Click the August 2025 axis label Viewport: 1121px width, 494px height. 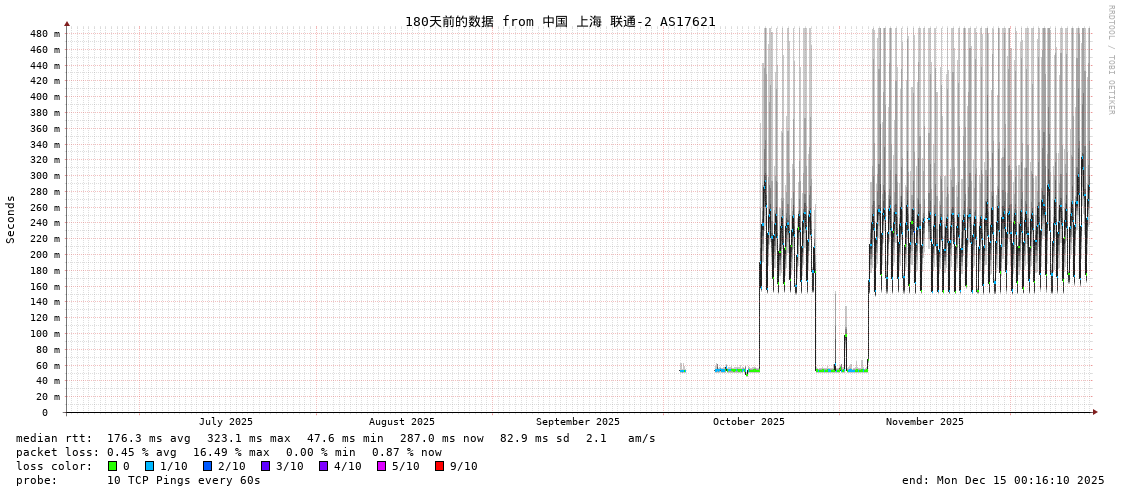click(x=402, y=422)
